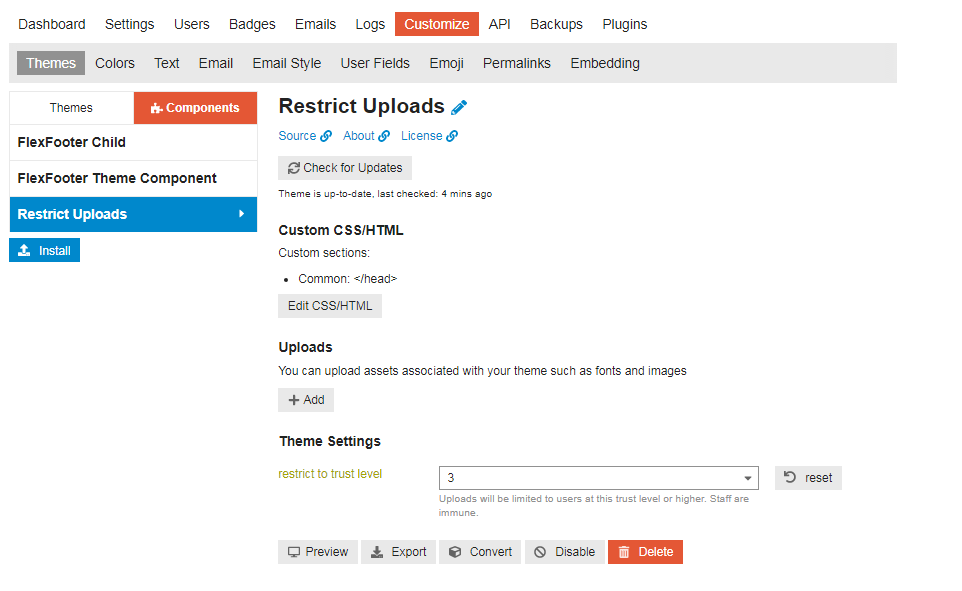Switch to the Themes list tab
The height and width of the screenshot is (591, 962).
71,108
